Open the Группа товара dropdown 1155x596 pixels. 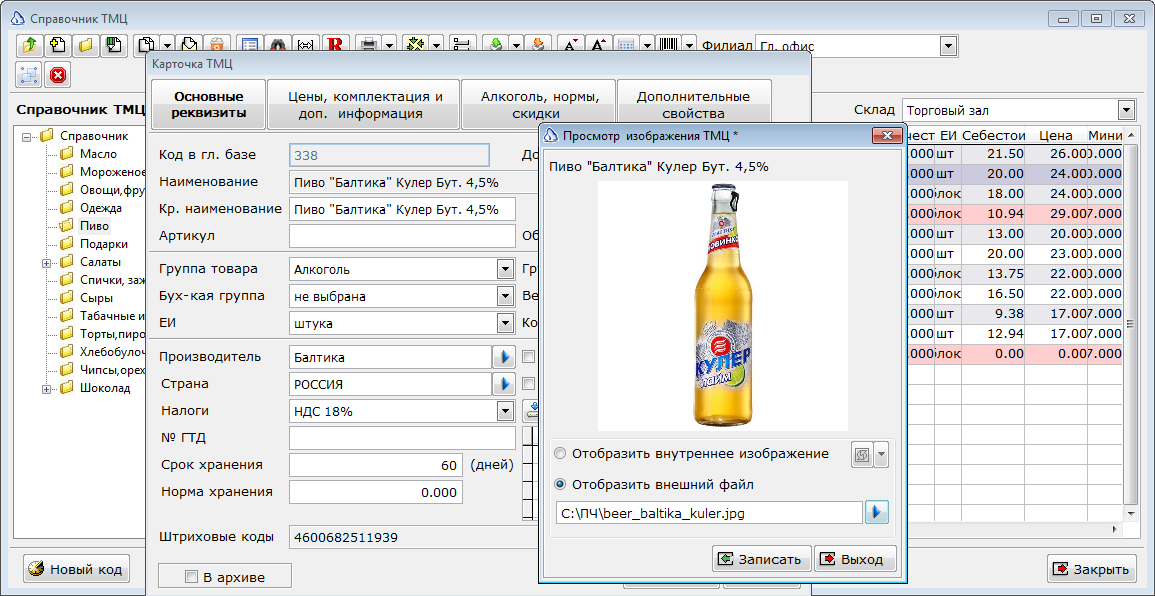point(505,269)
